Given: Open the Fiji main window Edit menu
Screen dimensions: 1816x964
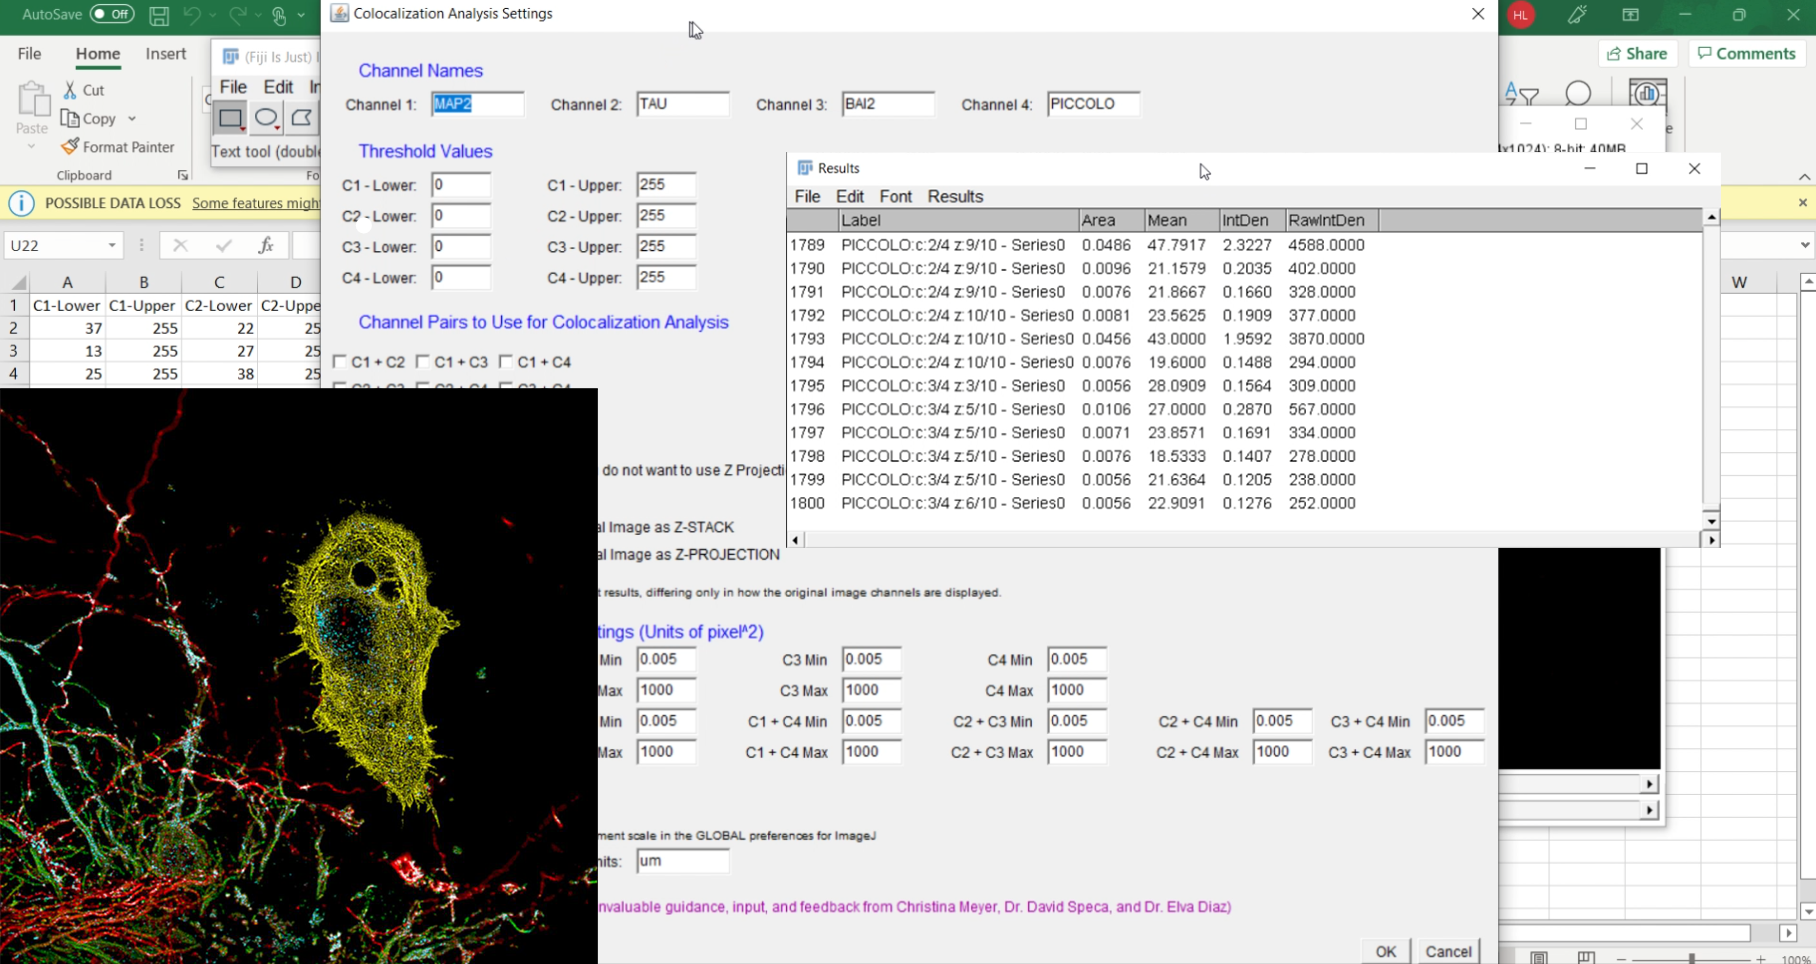Looking at the screenshot, I should pyautogui.click(x=278, y=87).
